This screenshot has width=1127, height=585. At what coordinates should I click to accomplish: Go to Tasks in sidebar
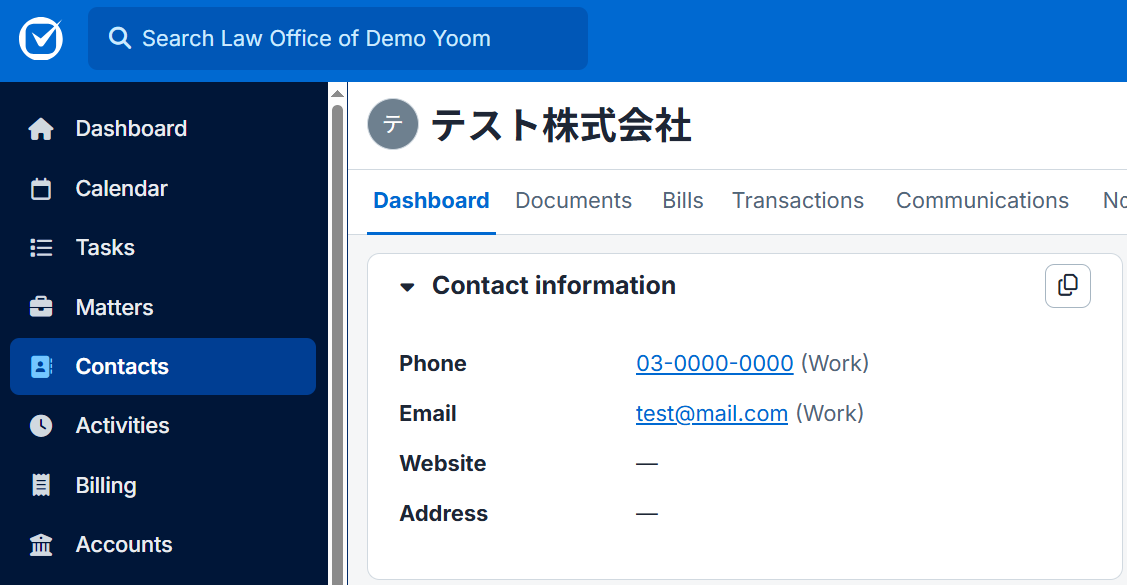(163, 248)
